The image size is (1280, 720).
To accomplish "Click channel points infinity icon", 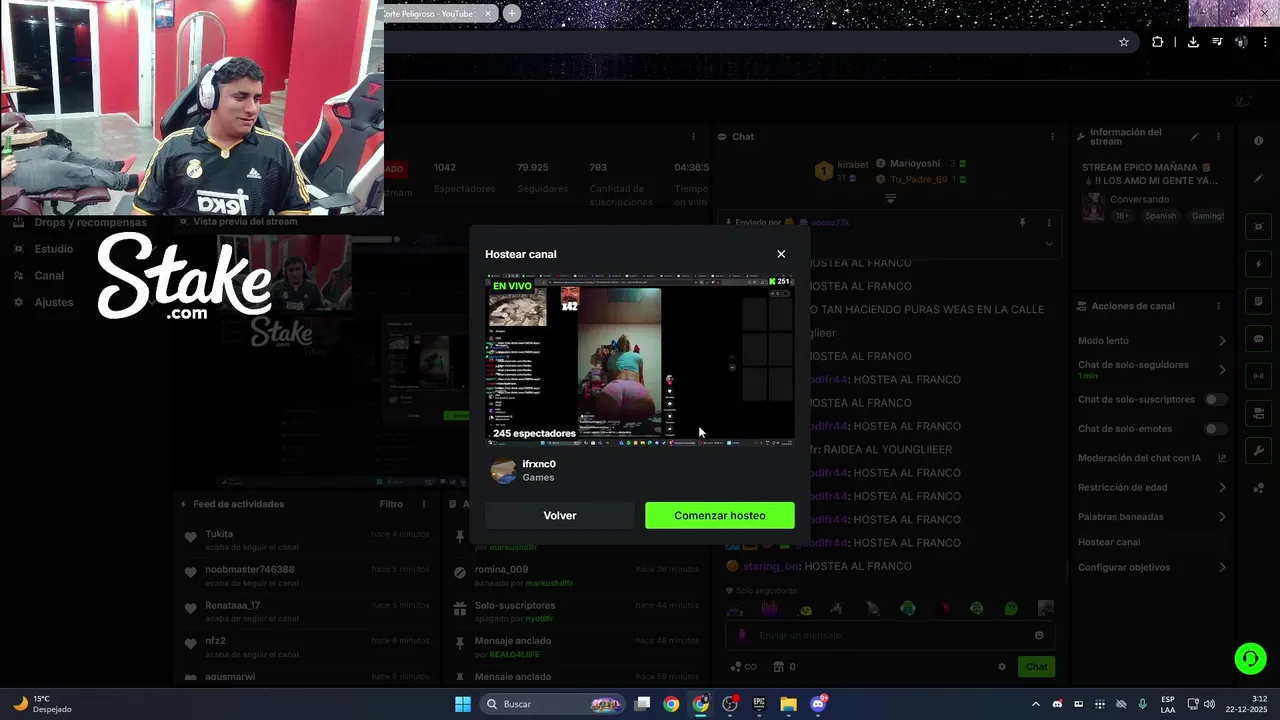I will point(743,667).
